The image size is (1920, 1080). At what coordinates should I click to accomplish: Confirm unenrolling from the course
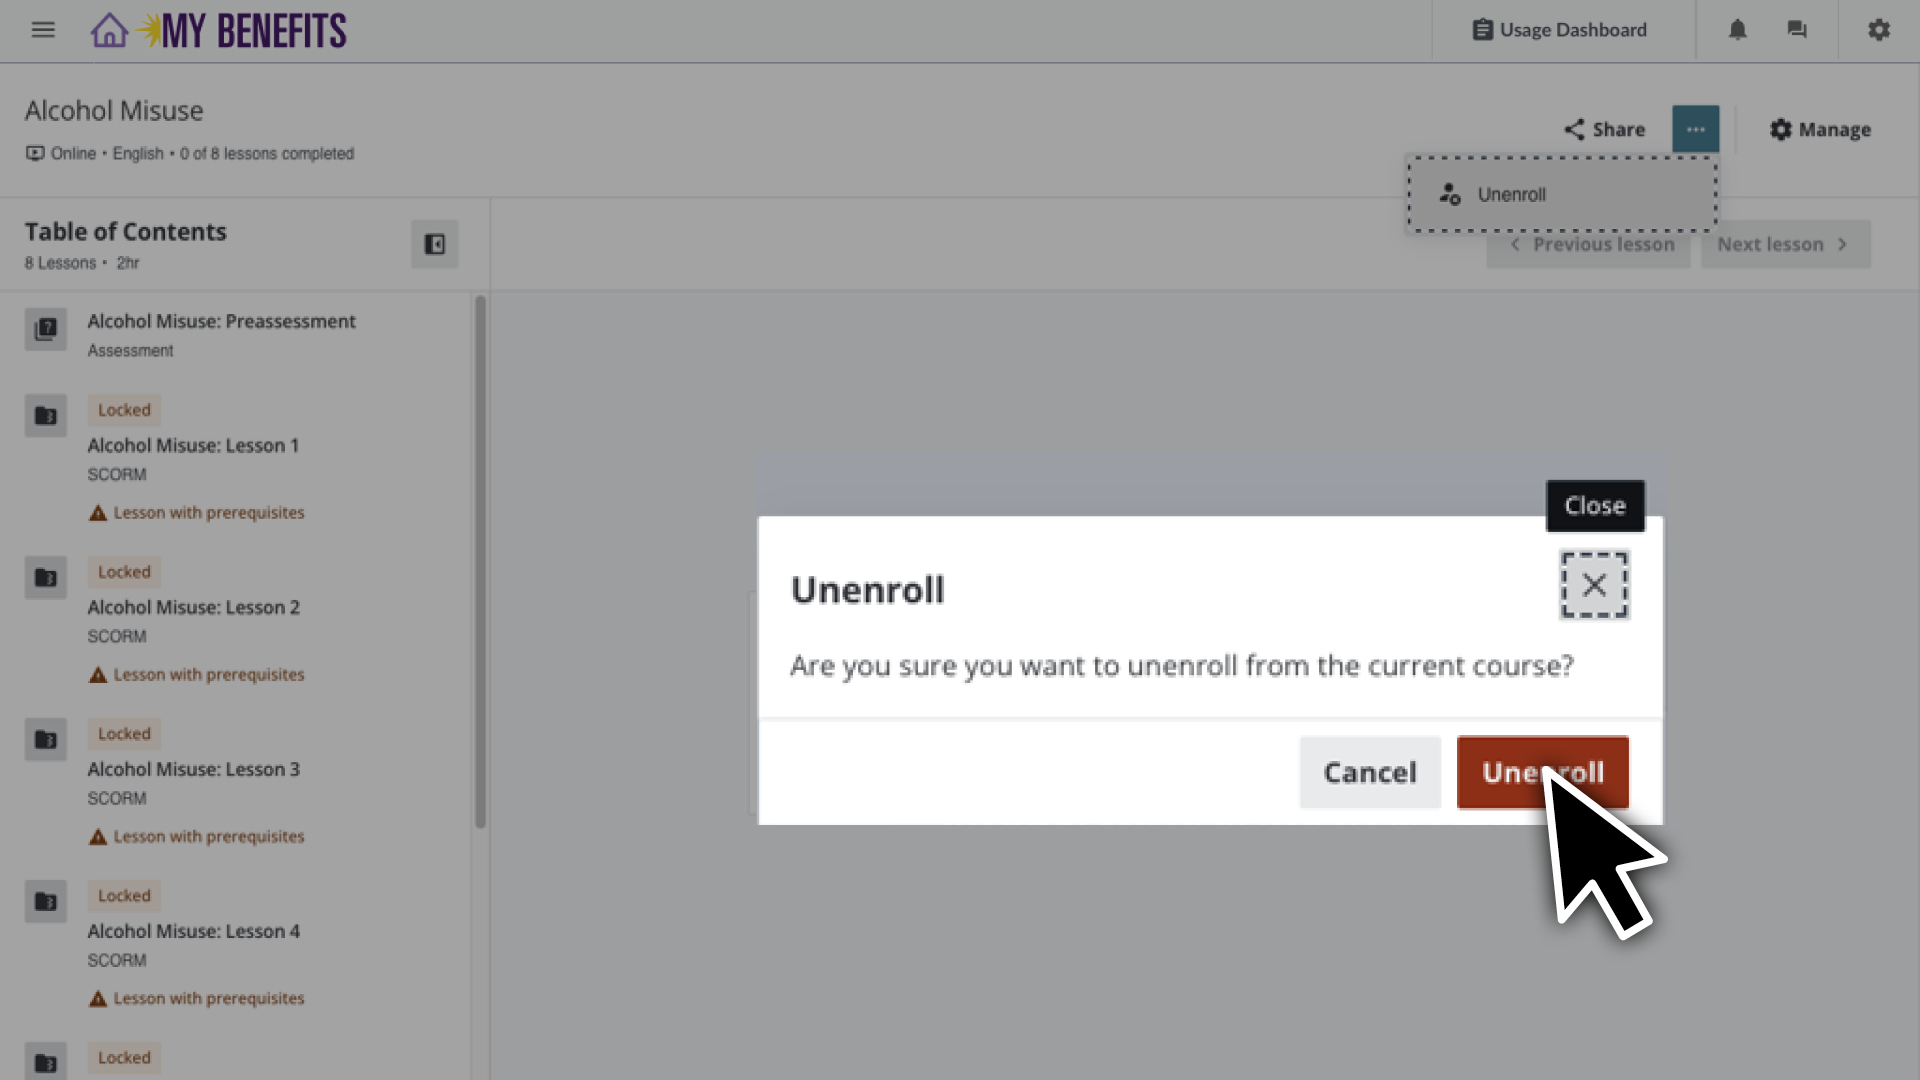click(x=1541, y=772)
